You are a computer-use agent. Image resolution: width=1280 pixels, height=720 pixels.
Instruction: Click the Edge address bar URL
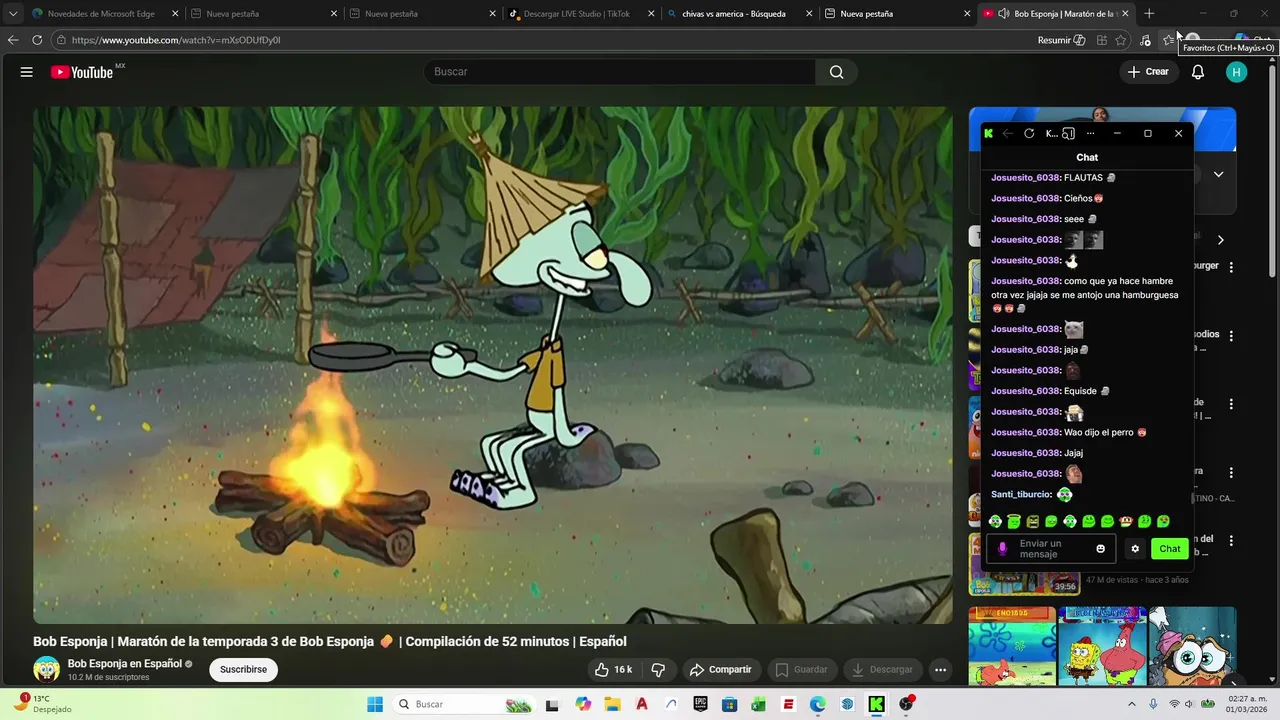(176, 40)
